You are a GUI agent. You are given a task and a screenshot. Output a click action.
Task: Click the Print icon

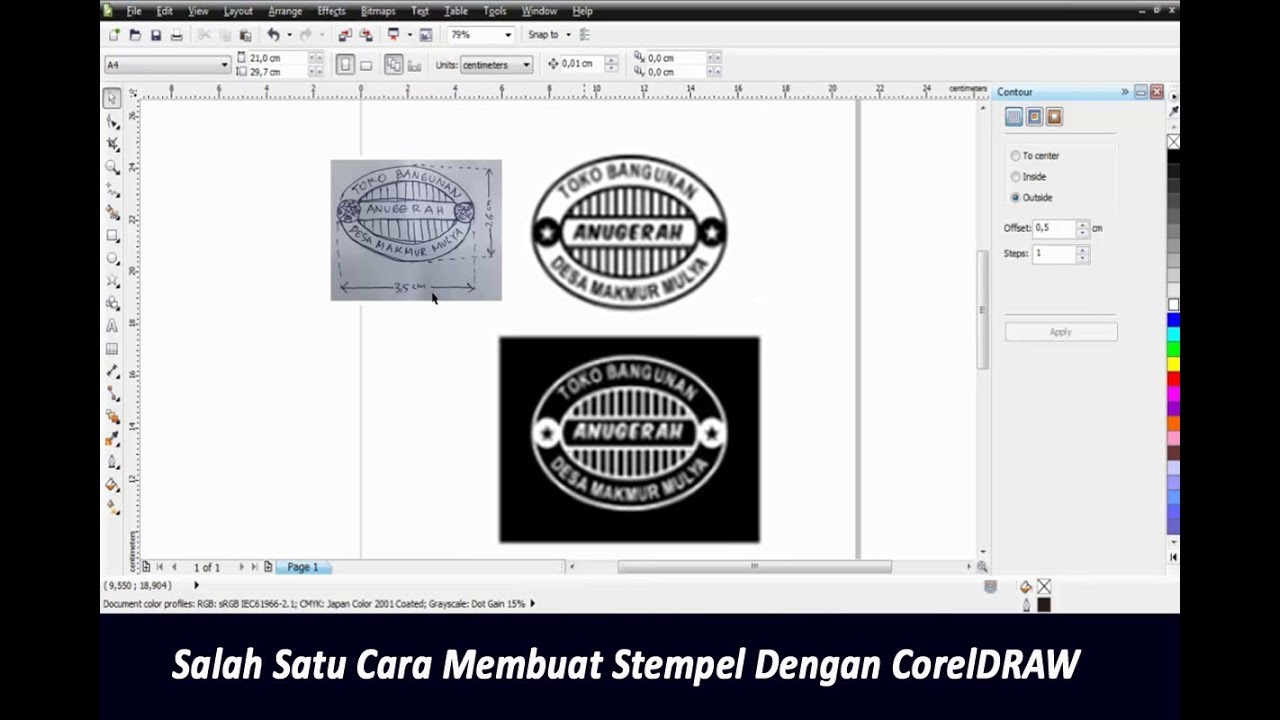(x=177, y=35)
